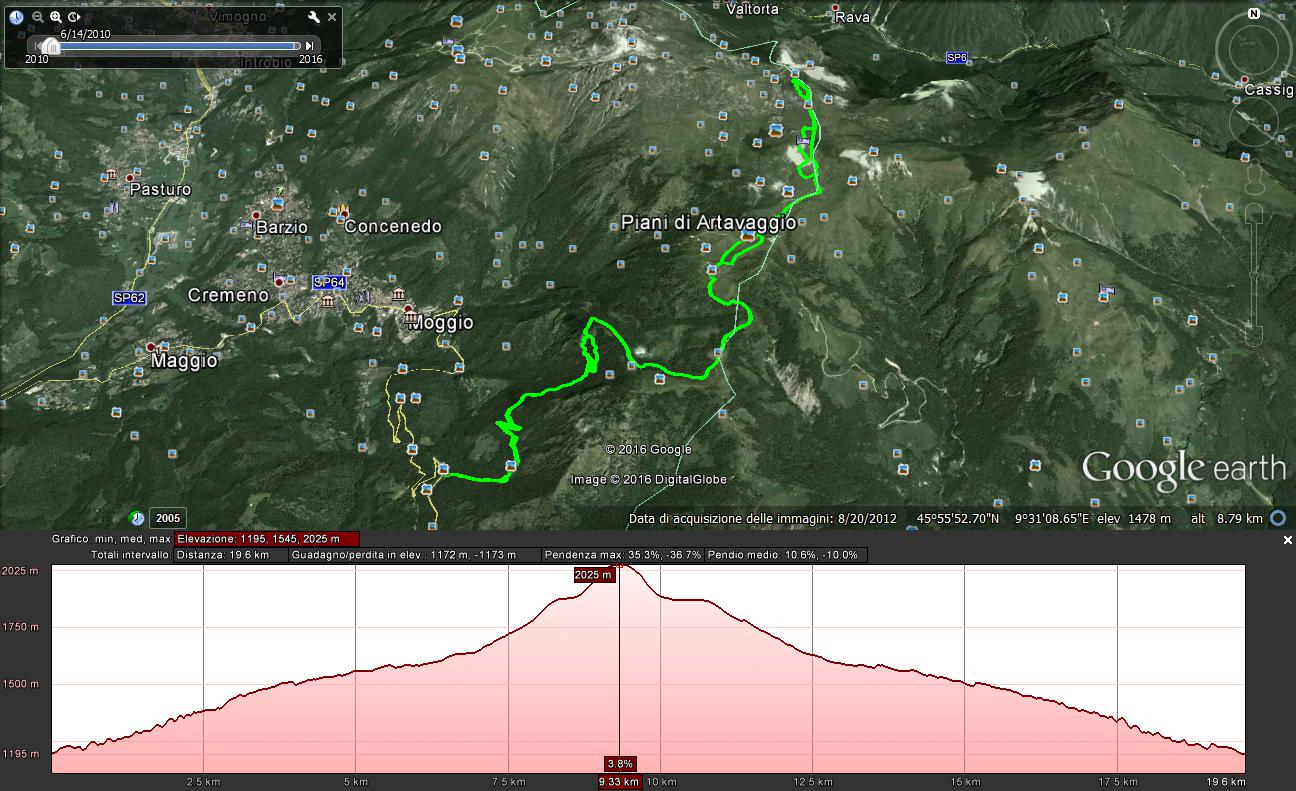This screenshot has height=791, width=1296.
Task: Click the Pasturo place label
Action: click(x=160, y=189)
